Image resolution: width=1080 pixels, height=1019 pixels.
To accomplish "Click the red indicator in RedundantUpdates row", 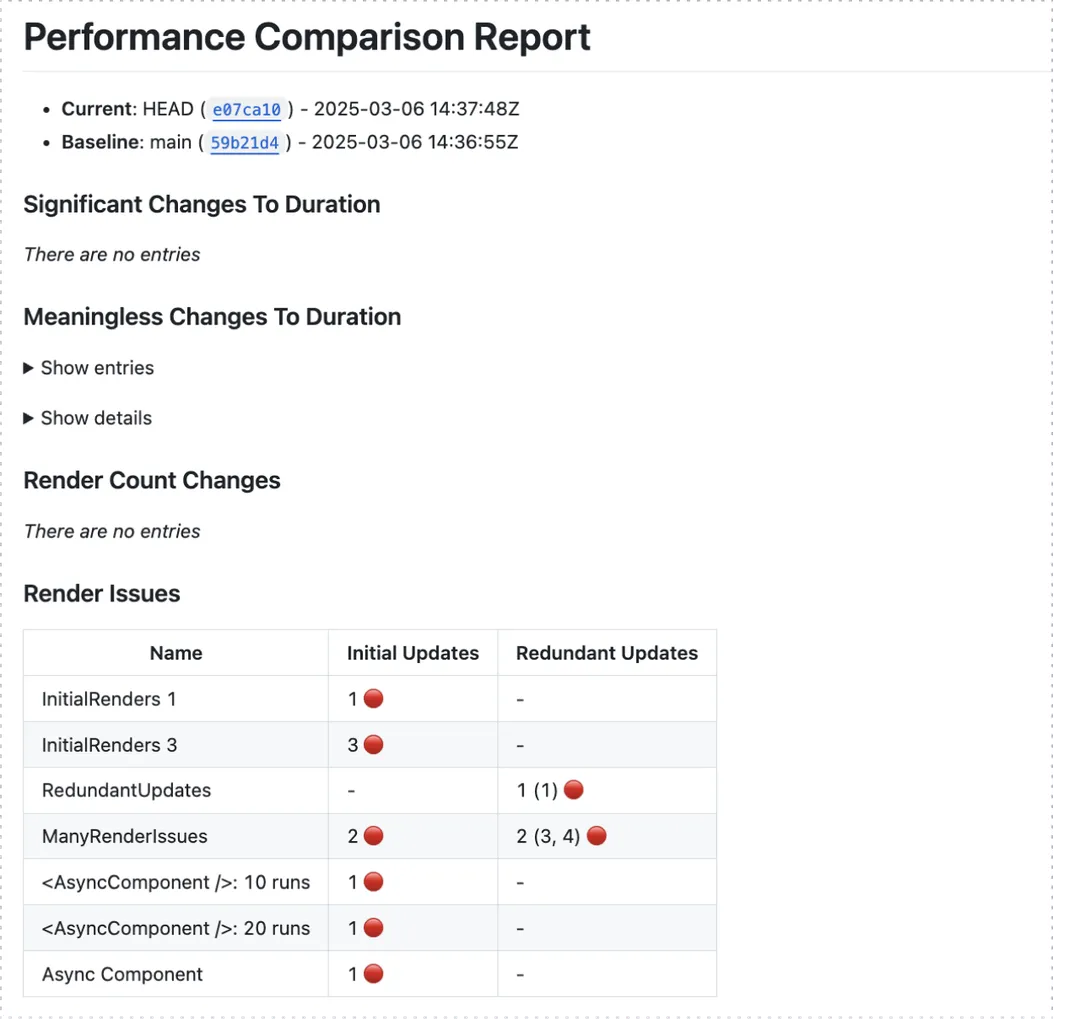I will [573, 789].
